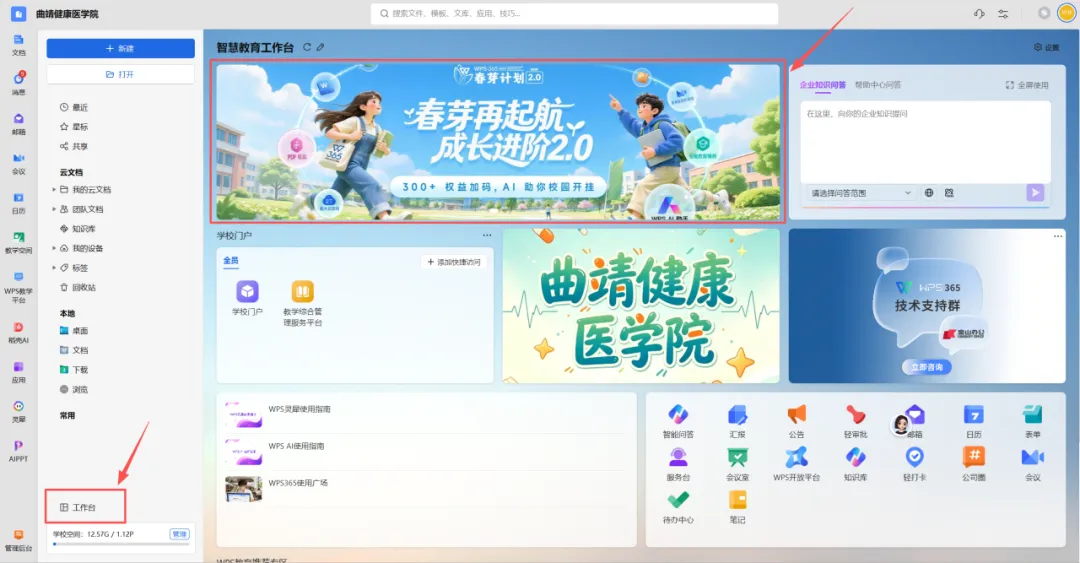Click 立即咨询 on the support card
This screenshot has width=1080, height=563.
click(x=926, y=367)
